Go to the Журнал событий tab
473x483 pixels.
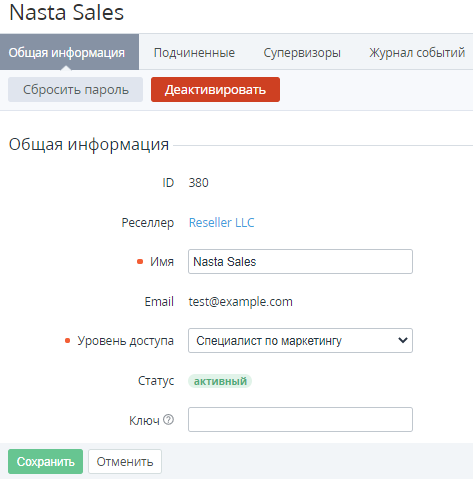point(417,53)
